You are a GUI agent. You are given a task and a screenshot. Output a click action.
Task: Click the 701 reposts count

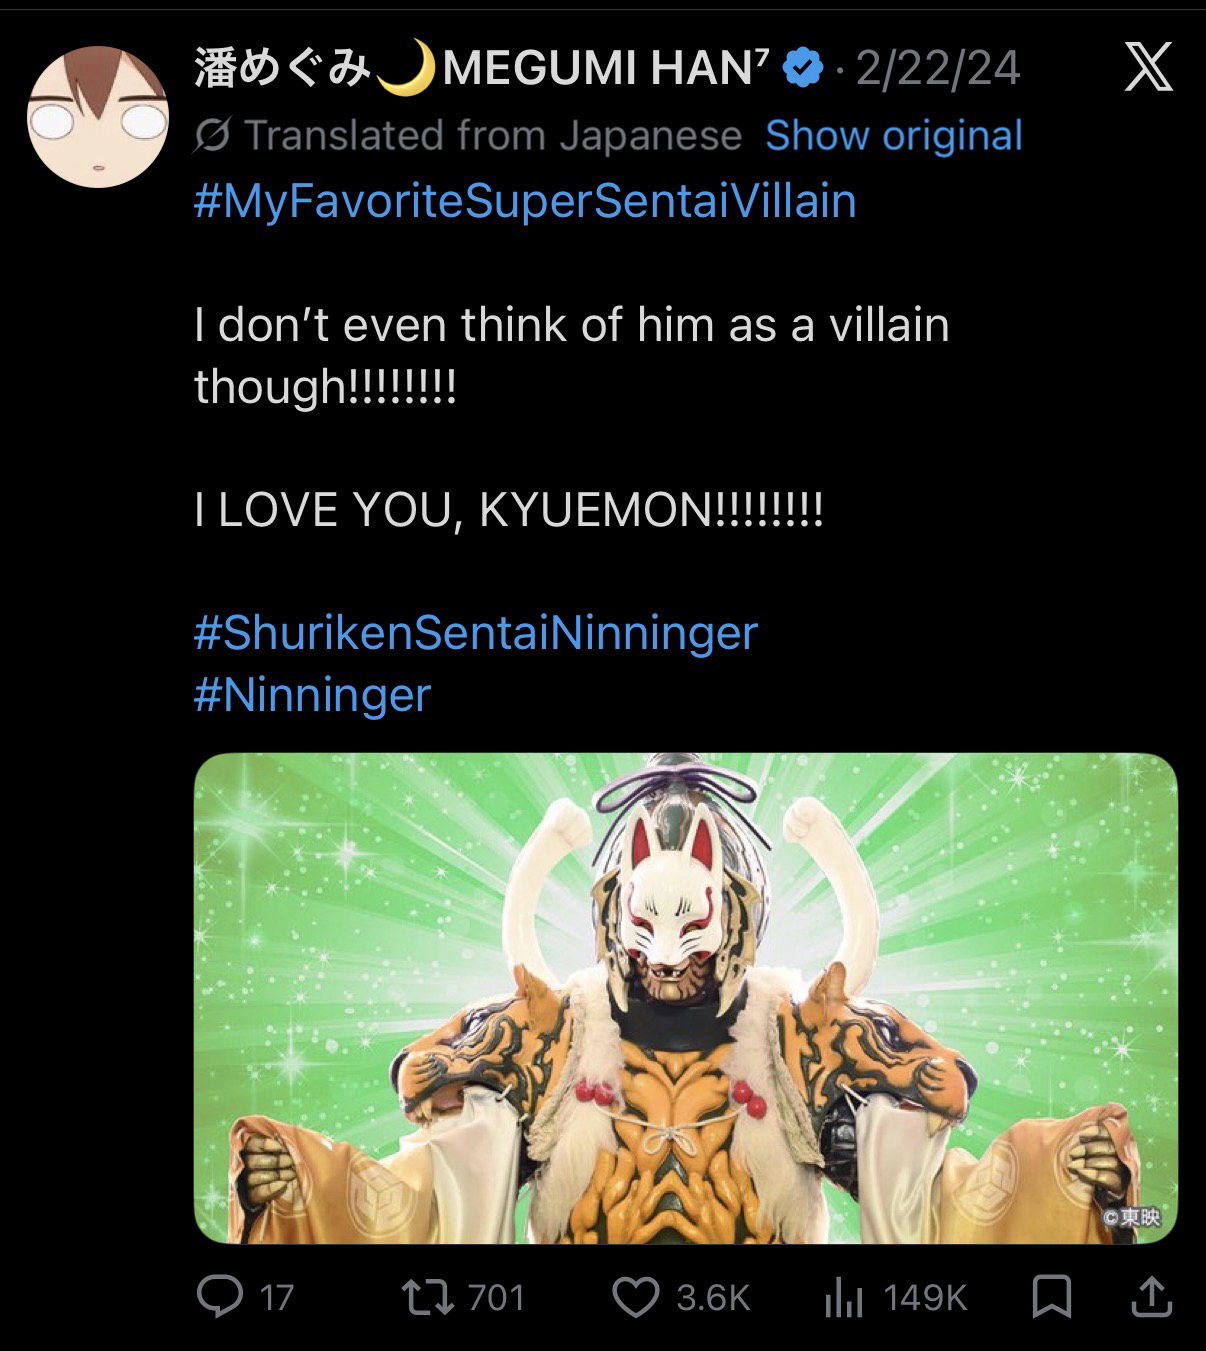496,1297
